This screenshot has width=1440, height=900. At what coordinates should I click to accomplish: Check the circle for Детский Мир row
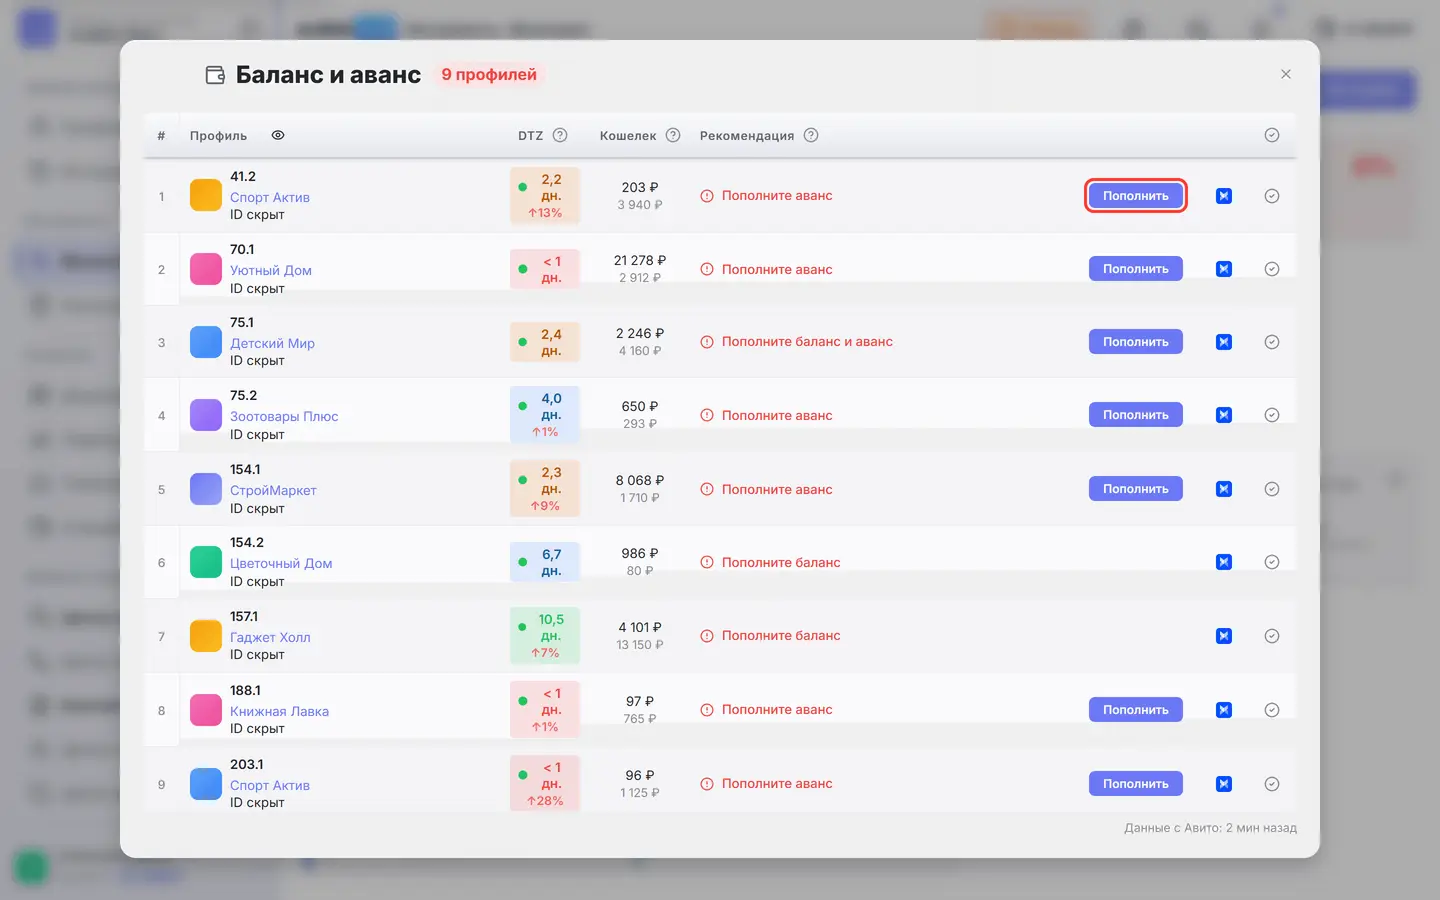click(1272, 342)
